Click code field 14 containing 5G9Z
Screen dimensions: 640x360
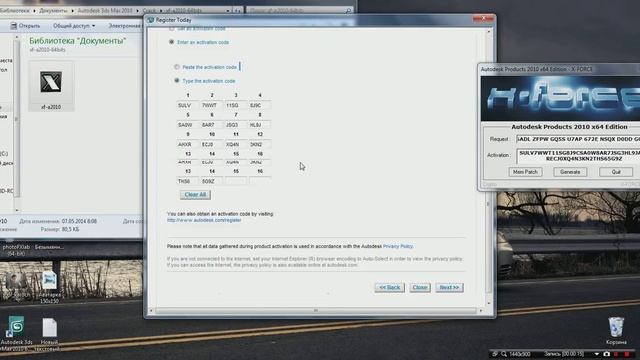[x=212, y=181]
